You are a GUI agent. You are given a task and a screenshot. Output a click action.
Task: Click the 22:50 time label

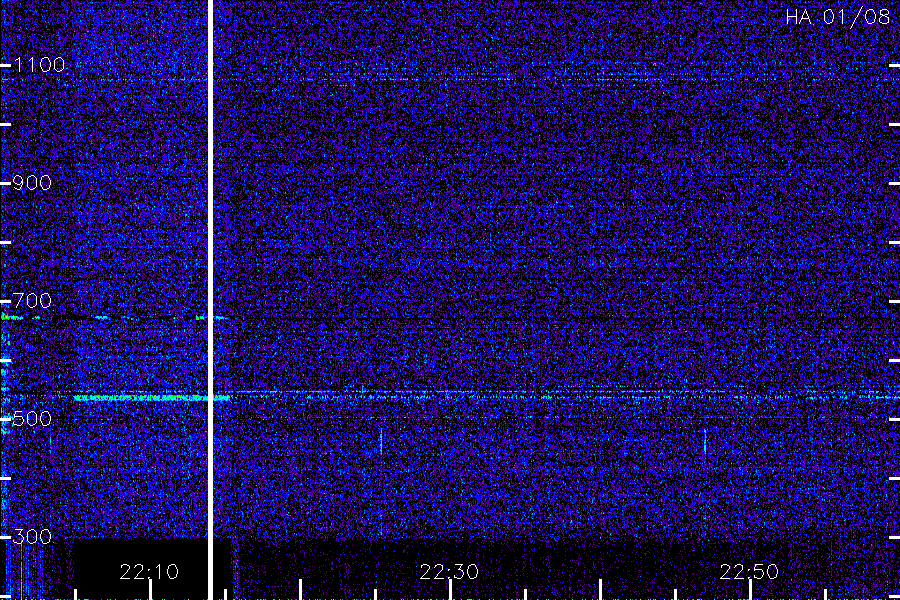point(749,572)
